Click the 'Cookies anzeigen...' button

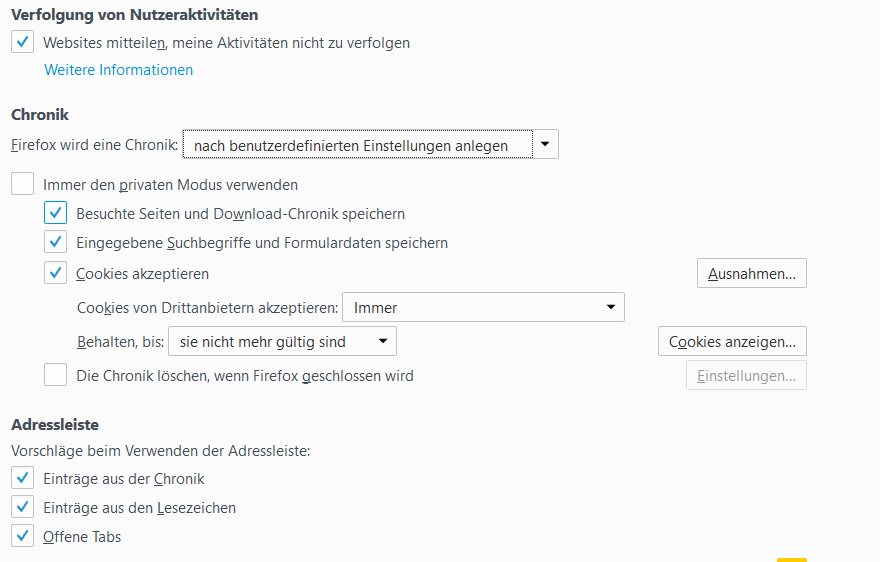[732, 342]
